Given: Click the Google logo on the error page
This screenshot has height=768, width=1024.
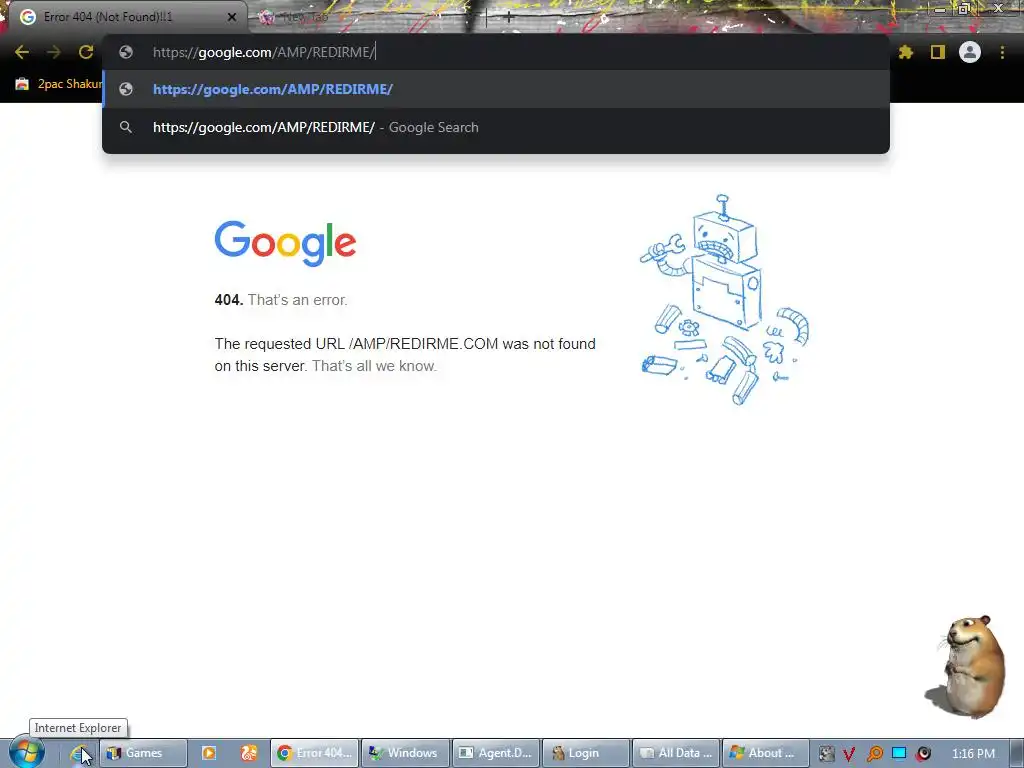Looking at the screenshot, I should coord(285,243).
